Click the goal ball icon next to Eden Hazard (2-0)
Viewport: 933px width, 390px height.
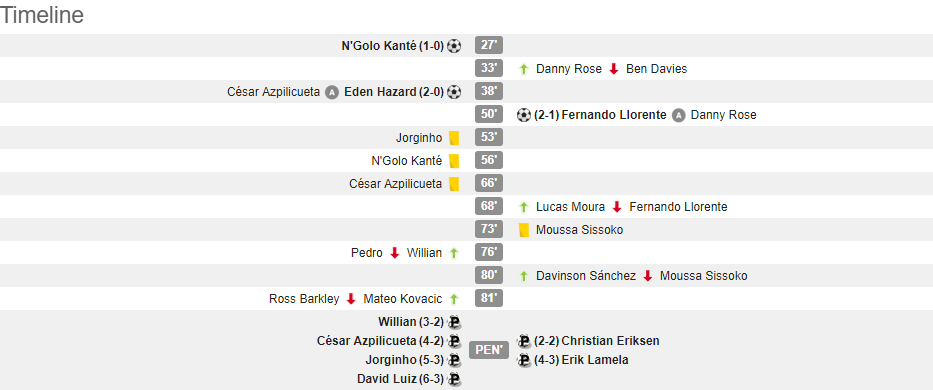(x=454, y=92)
